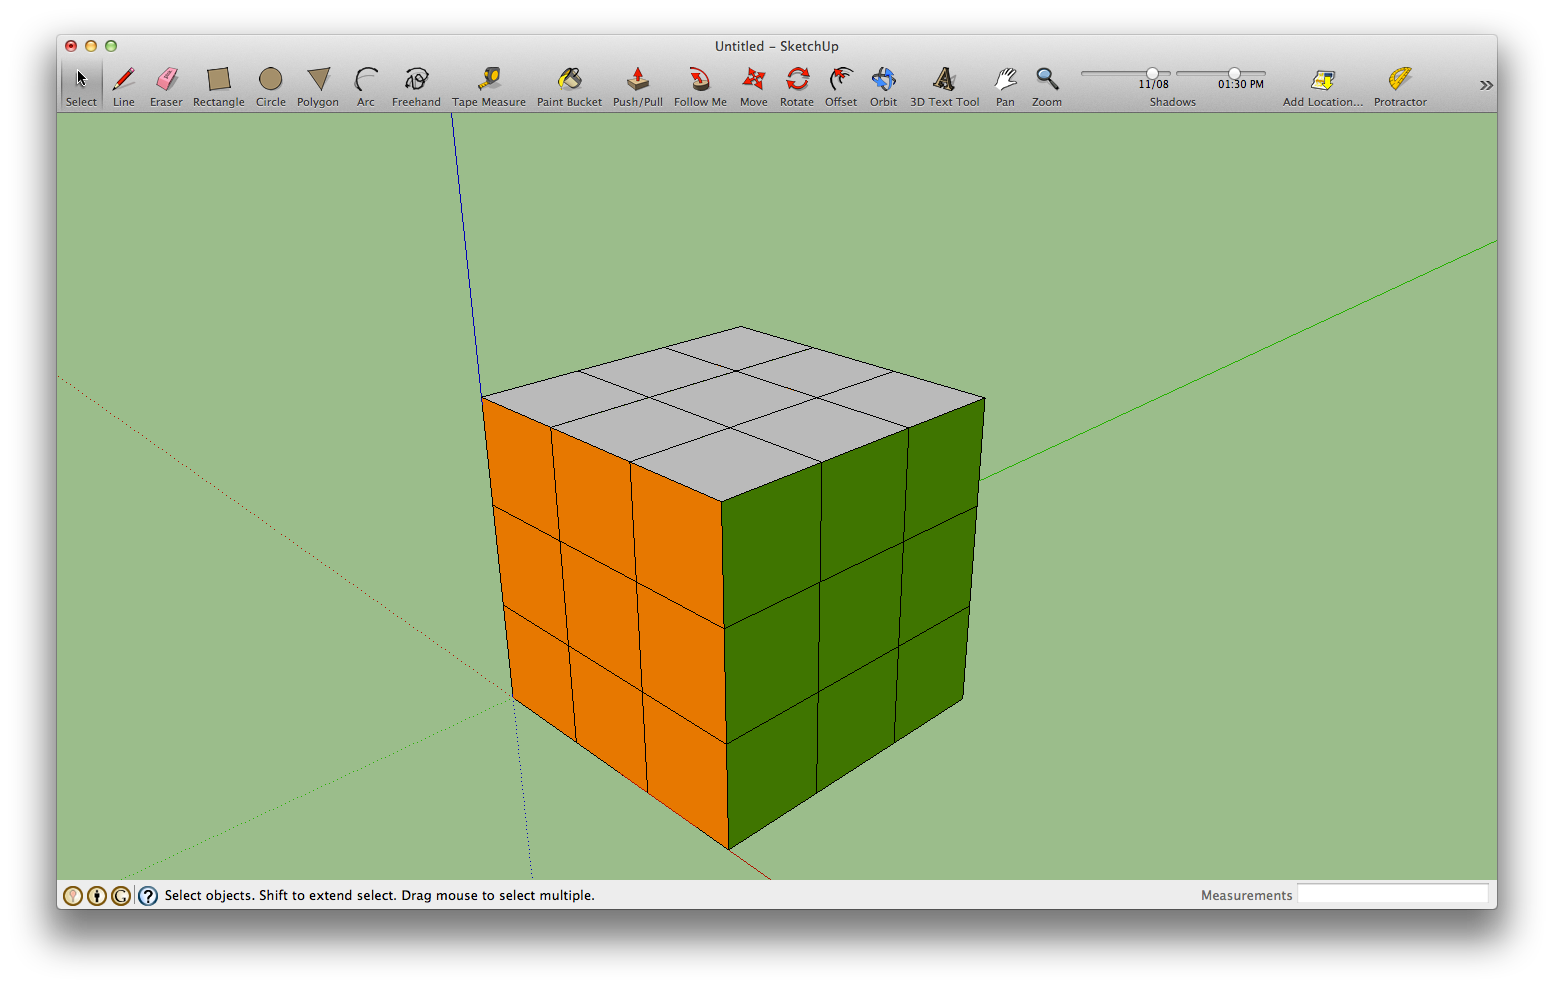Activate the Protractor tool
The height and width of the screenshot is (988, 1554).
pos(1399,80)
